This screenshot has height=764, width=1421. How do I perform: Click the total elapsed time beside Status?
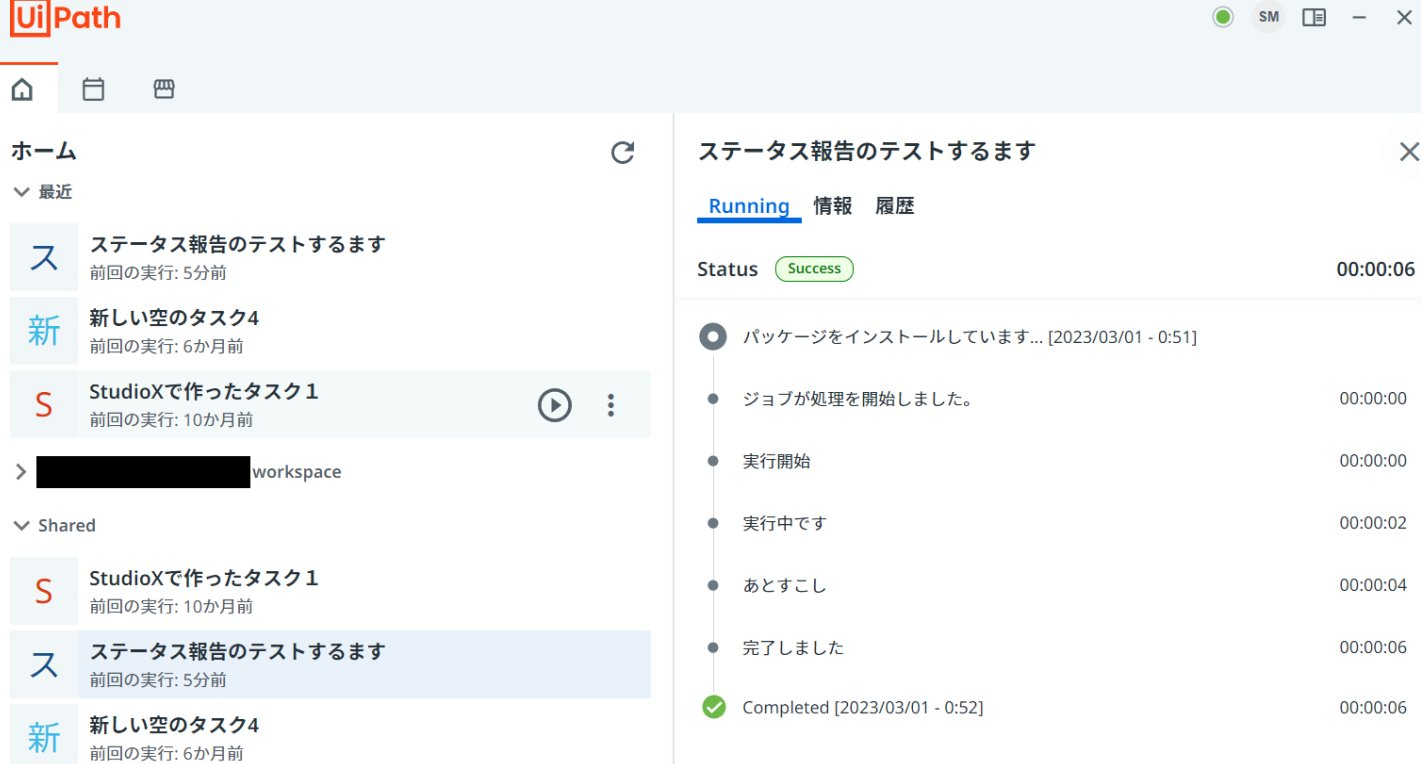click(x=1376, y=269)
